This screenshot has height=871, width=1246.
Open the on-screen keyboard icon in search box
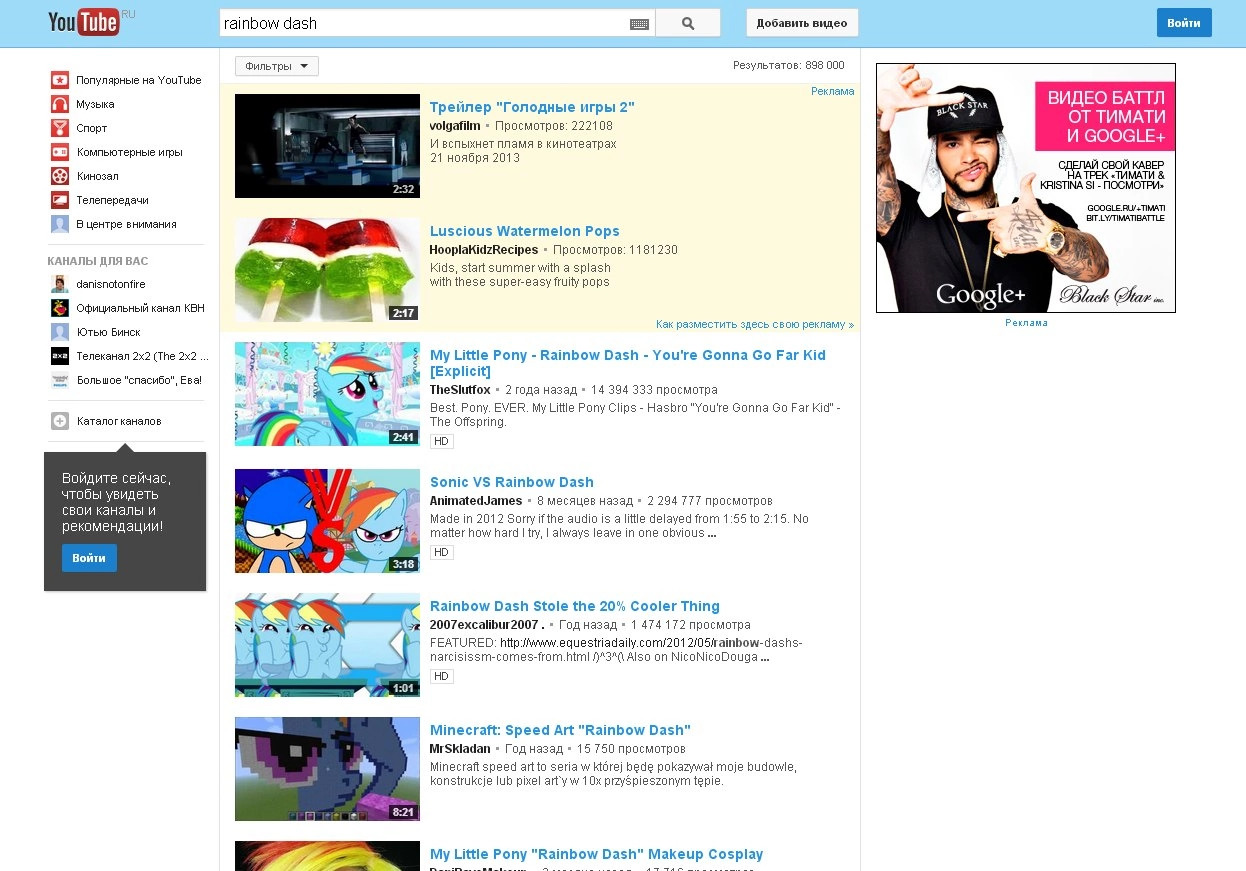(640, 24)
